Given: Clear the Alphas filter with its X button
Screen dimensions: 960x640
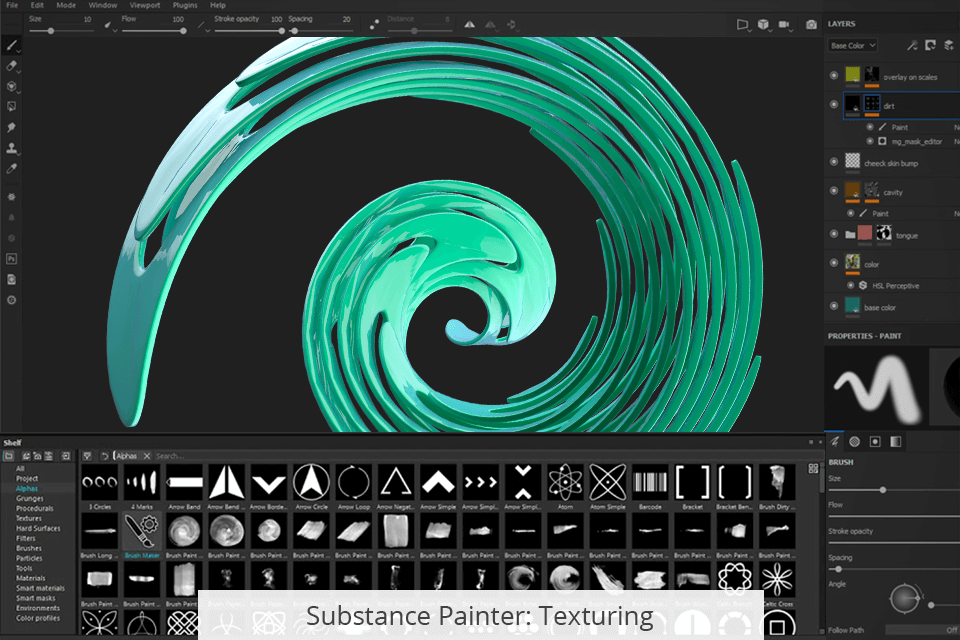Looking at the screenshot, I should coord(145,455).
